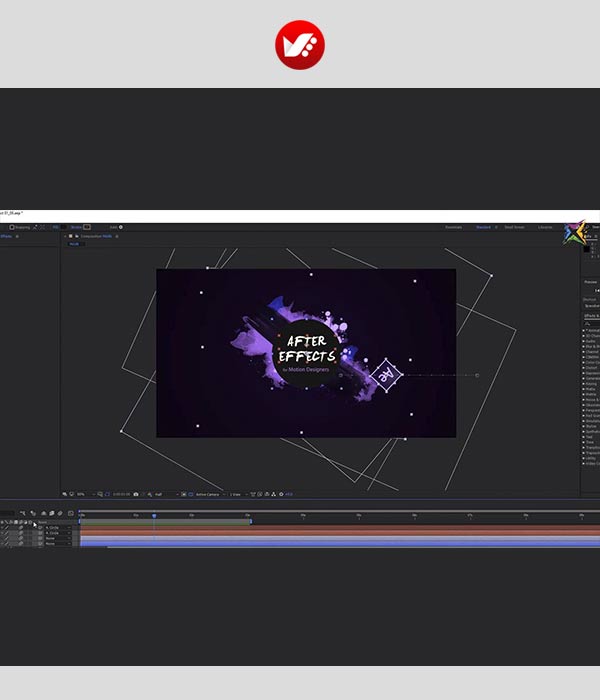600x700 pixels.
Task: Click the Work breadcrumb in composition viewer
Action: tap(74, 244)
